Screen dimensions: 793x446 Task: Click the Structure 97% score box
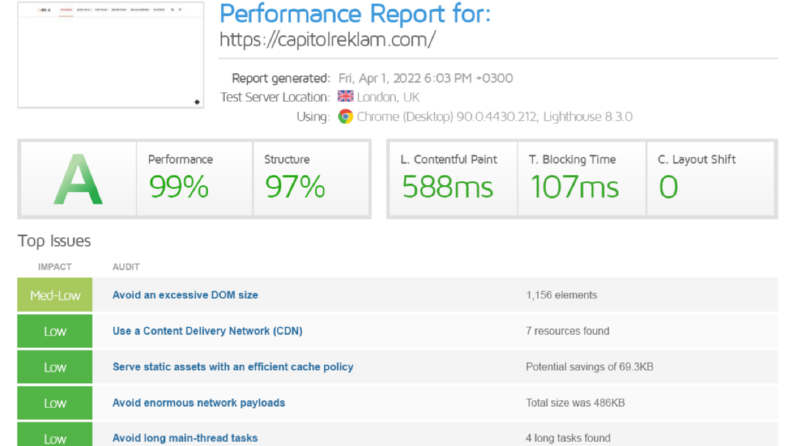tap(311, 179)
